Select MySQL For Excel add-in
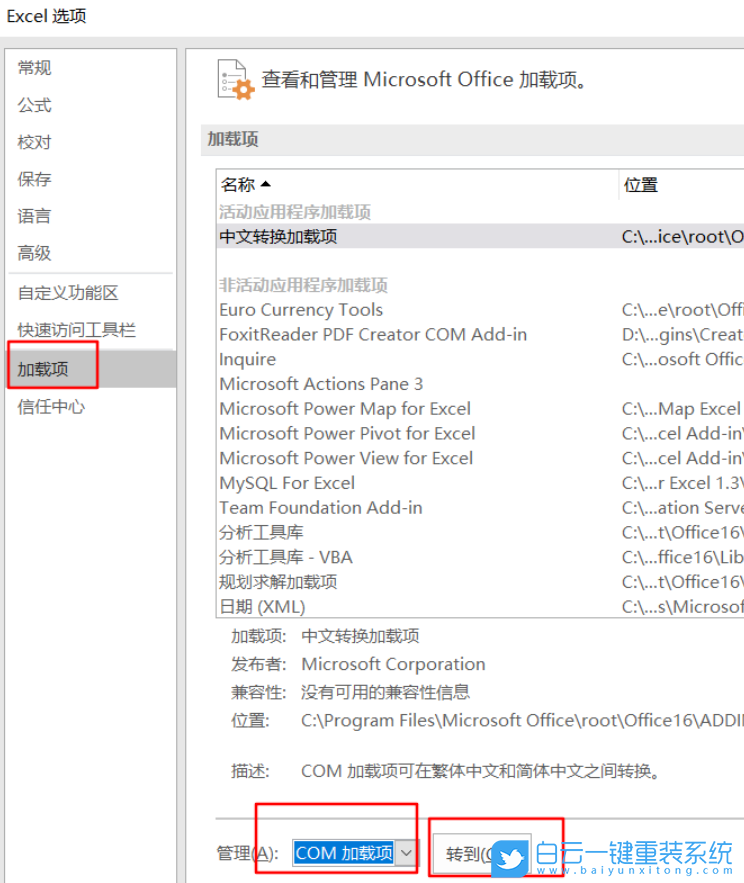Viewport: 744px width, 883px height. [480, 483]
